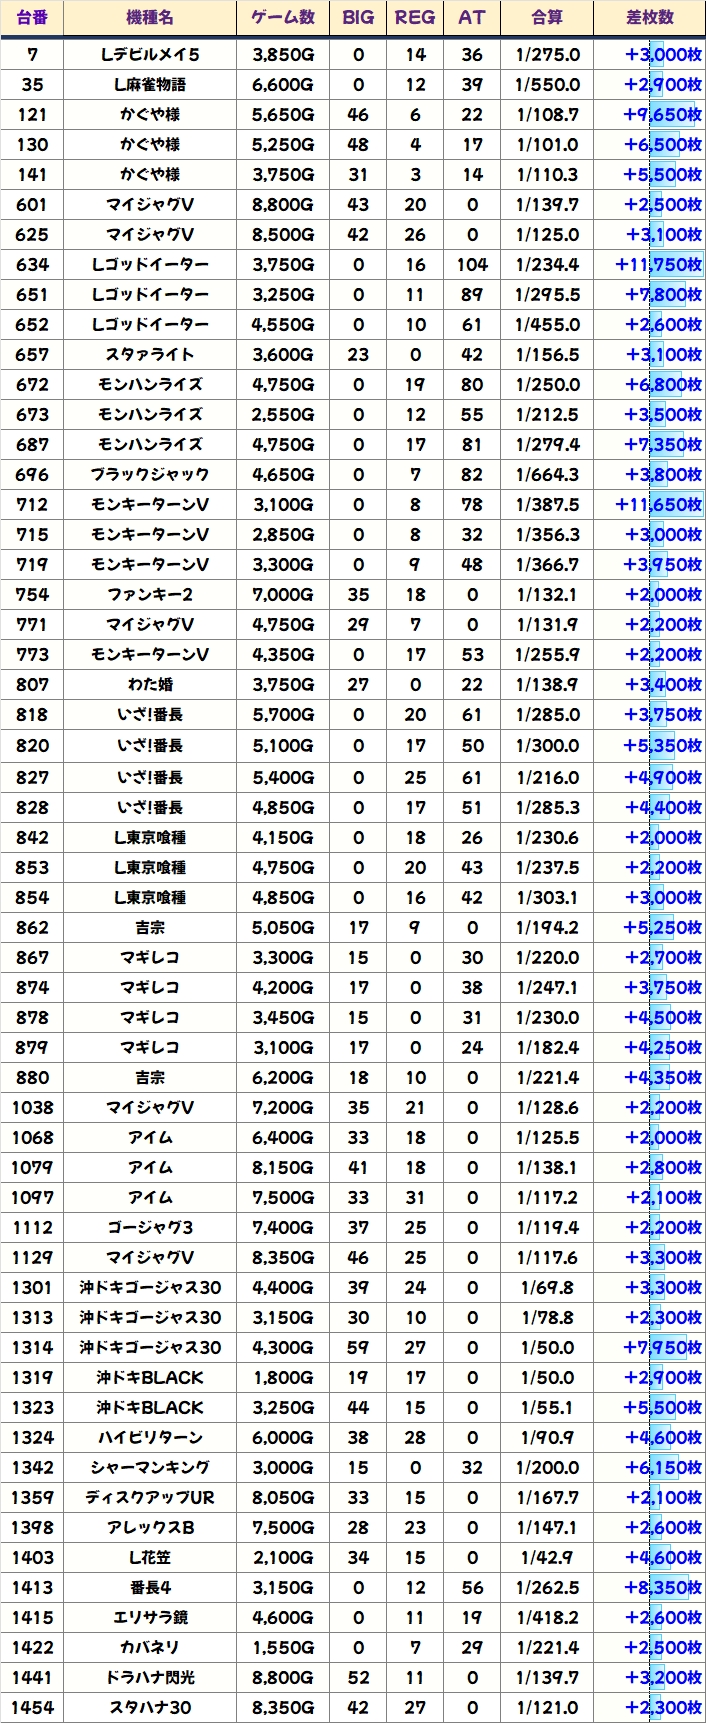Screen dimensions: 706x1723
Task: Click machine number 880
Action: tap(32, 1078)
